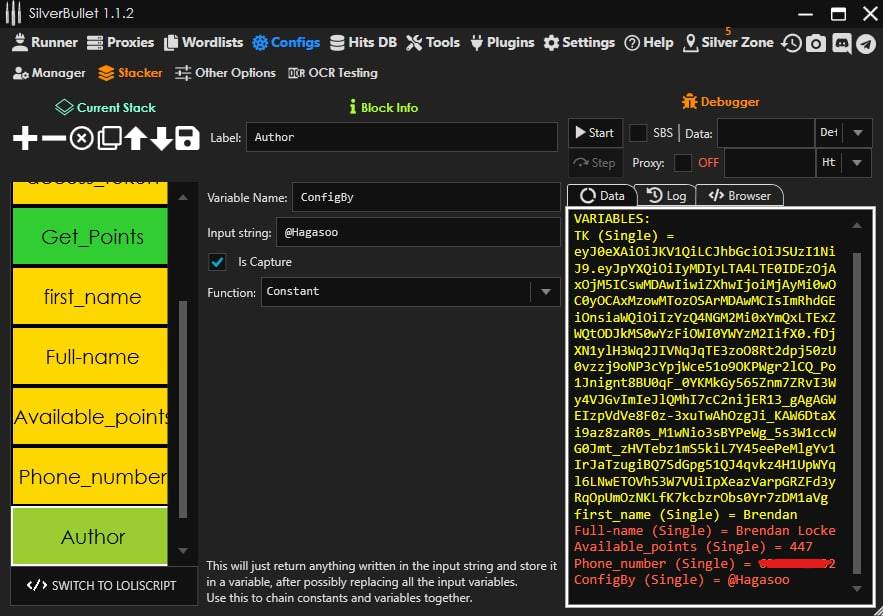
Task: Remove selected block with minus icon
Action: point(53,138)
